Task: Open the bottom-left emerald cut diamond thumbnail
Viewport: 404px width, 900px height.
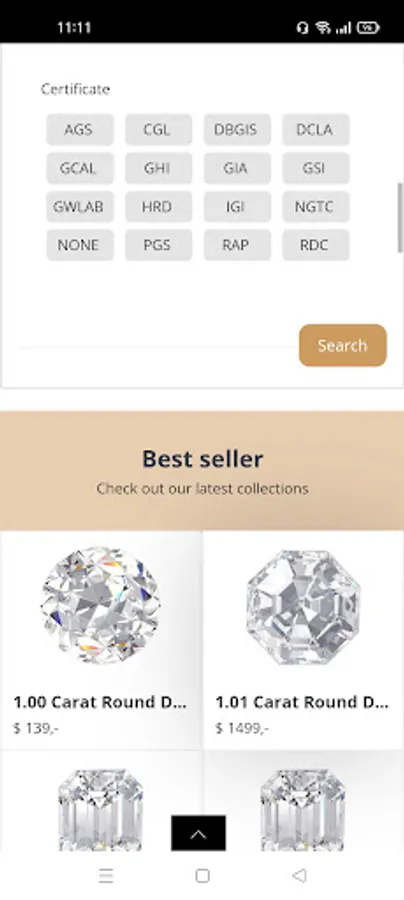Action: (100, 809)
